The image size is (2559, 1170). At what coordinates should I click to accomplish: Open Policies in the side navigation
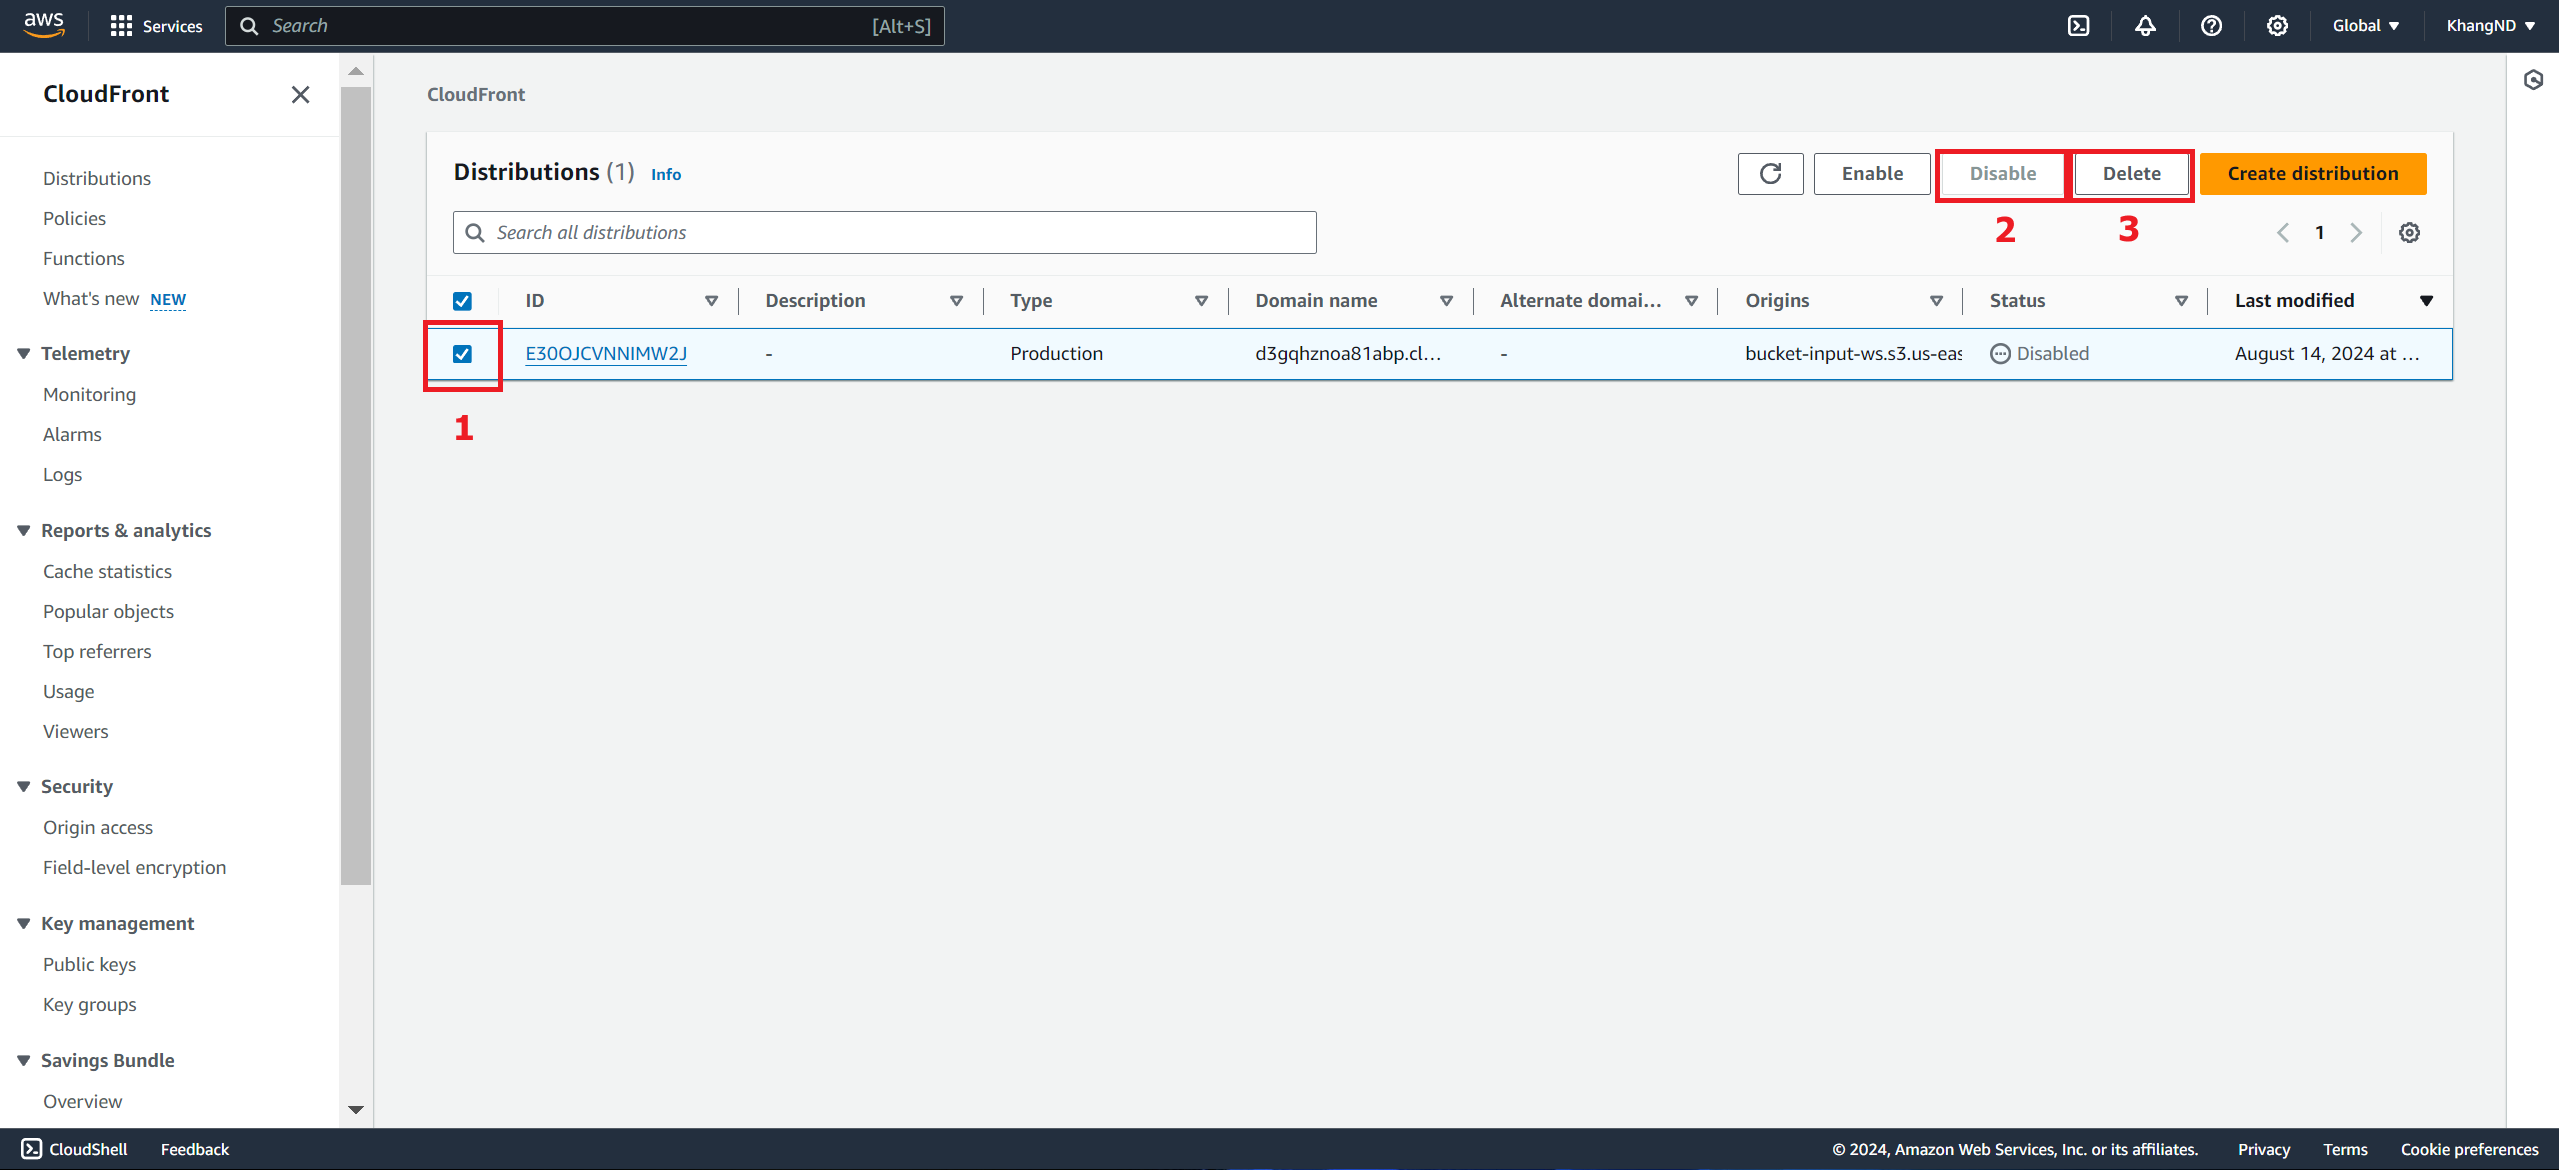[74, 218]
